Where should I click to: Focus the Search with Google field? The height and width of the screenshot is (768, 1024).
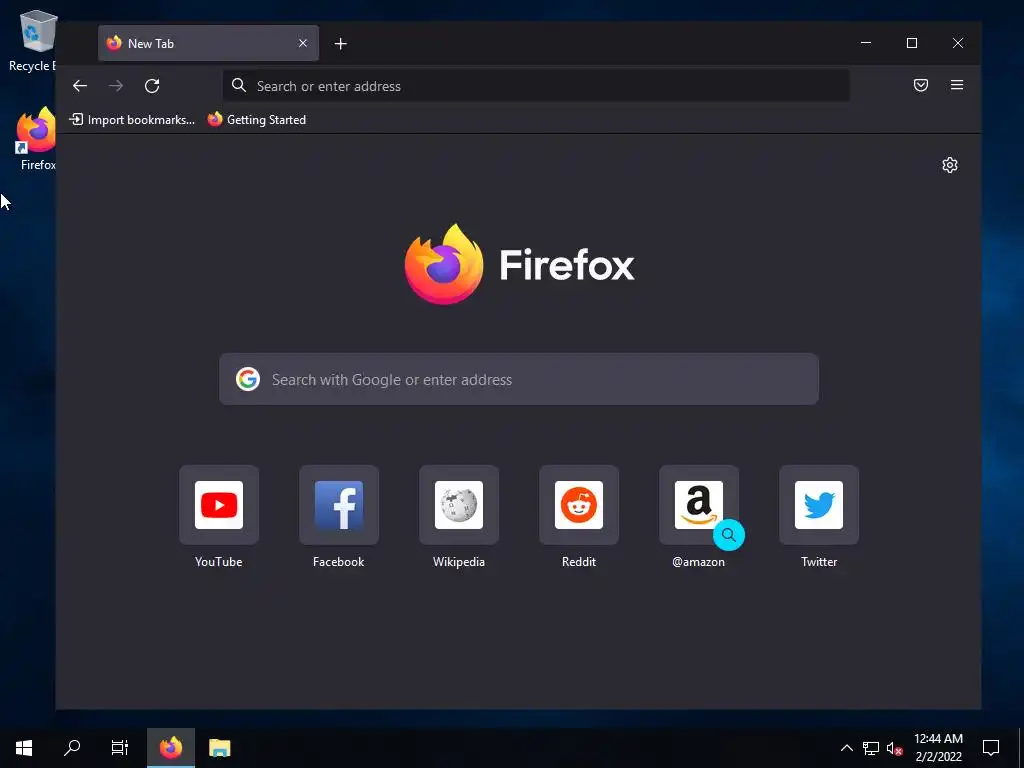coord(519,379)
